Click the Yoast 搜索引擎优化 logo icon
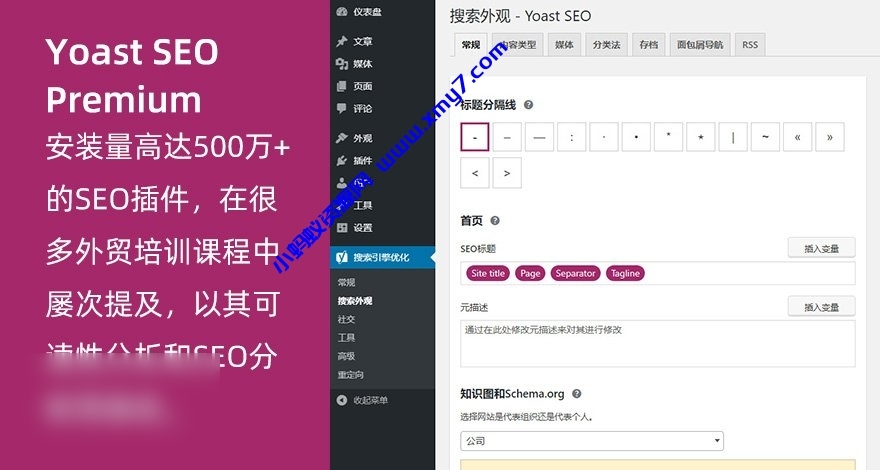The width and height of the screenshot is (880, 470). point(342,257)
